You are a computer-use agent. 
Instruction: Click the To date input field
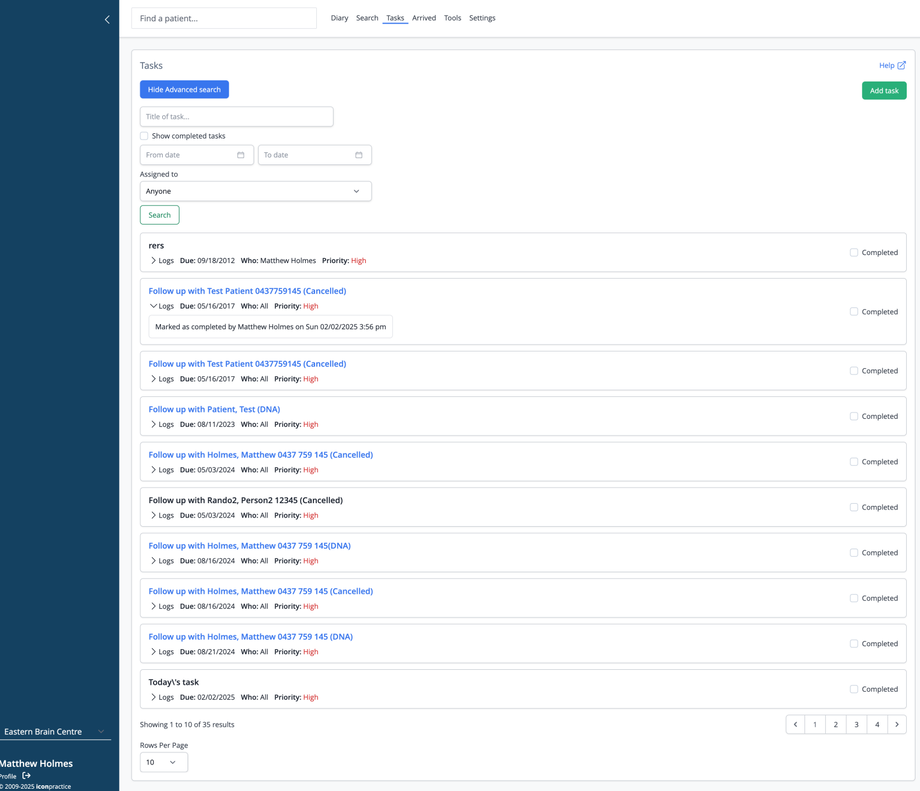(314, 155)
